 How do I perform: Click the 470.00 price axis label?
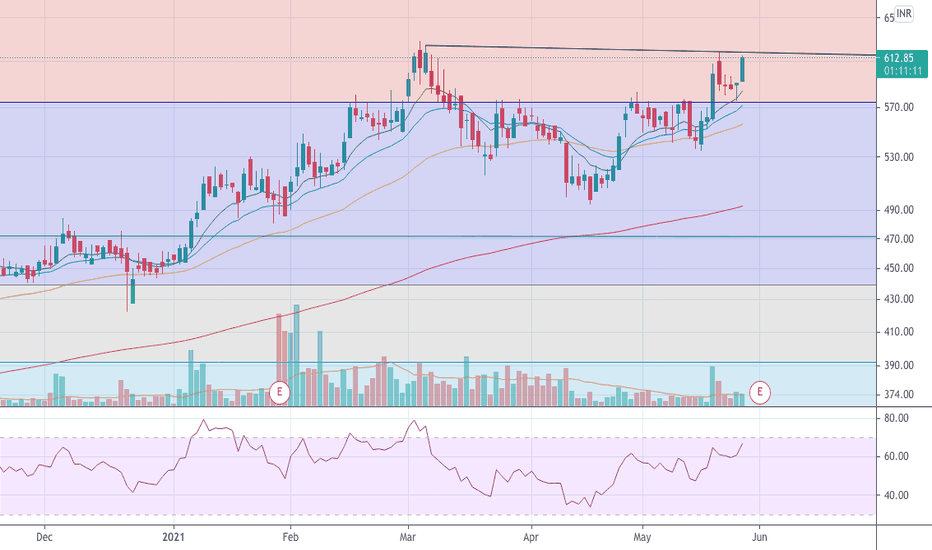(898, 239)
